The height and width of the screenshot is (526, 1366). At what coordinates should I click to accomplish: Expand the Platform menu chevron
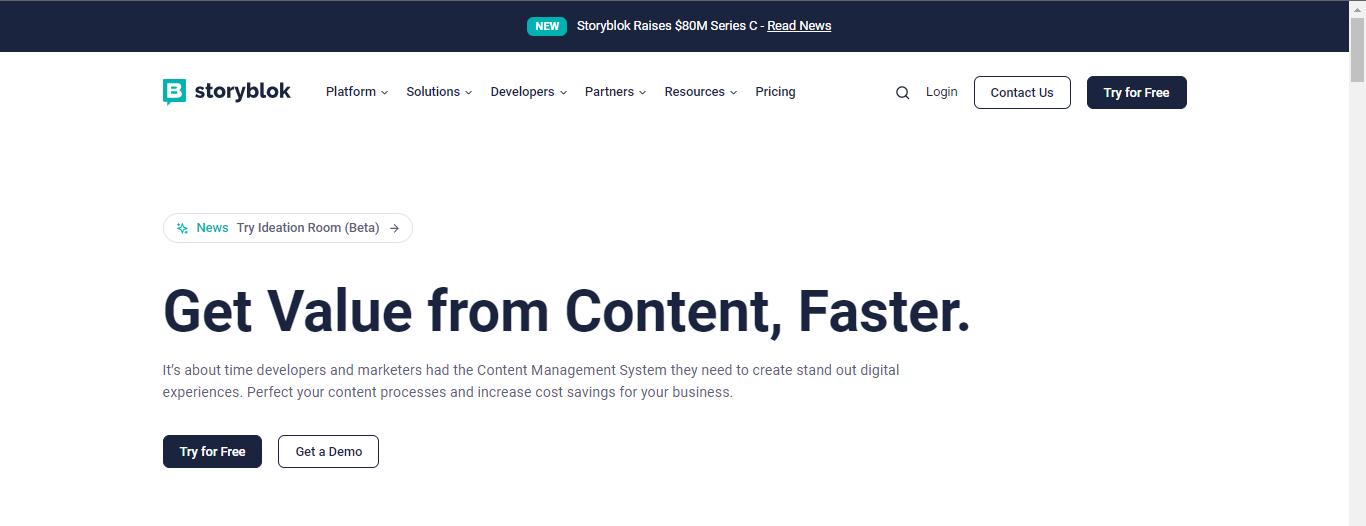385,93
